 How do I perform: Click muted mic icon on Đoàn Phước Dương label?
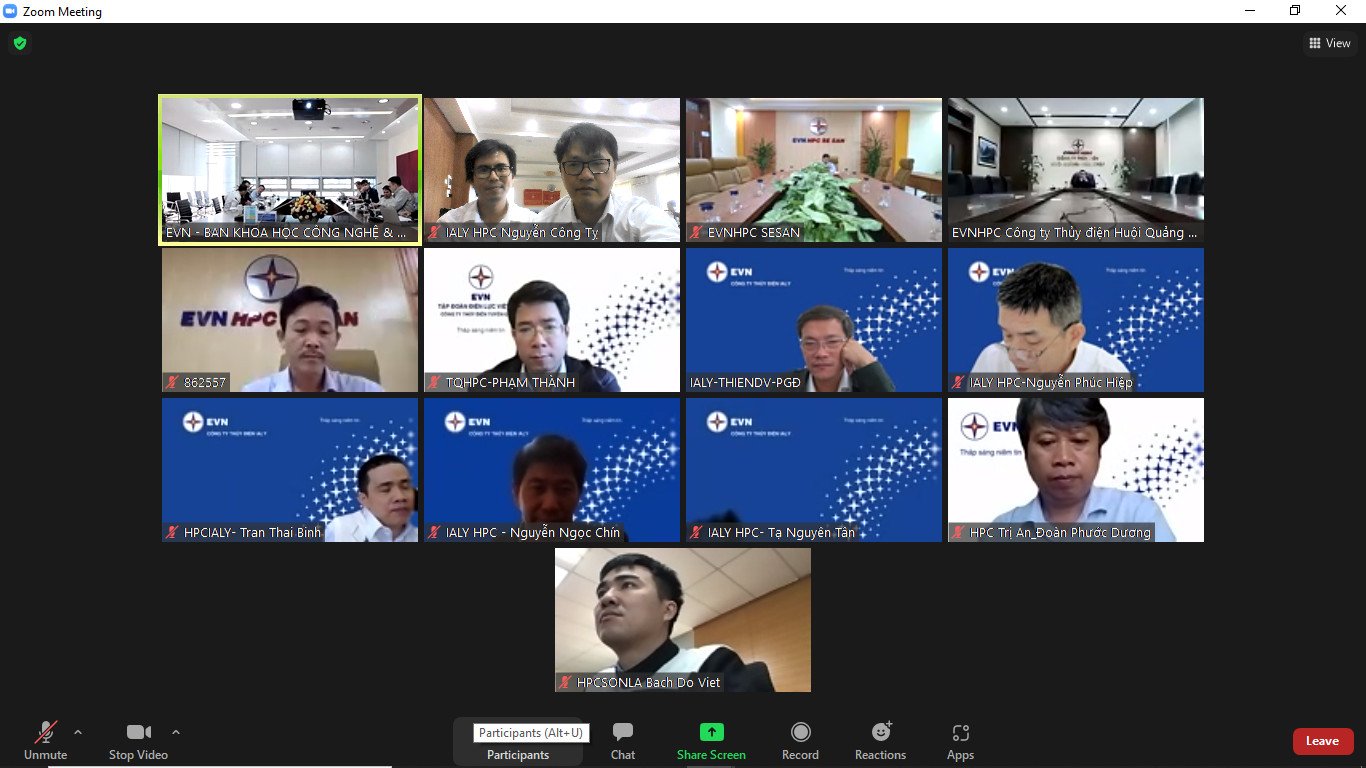click(x=959, y=533)
